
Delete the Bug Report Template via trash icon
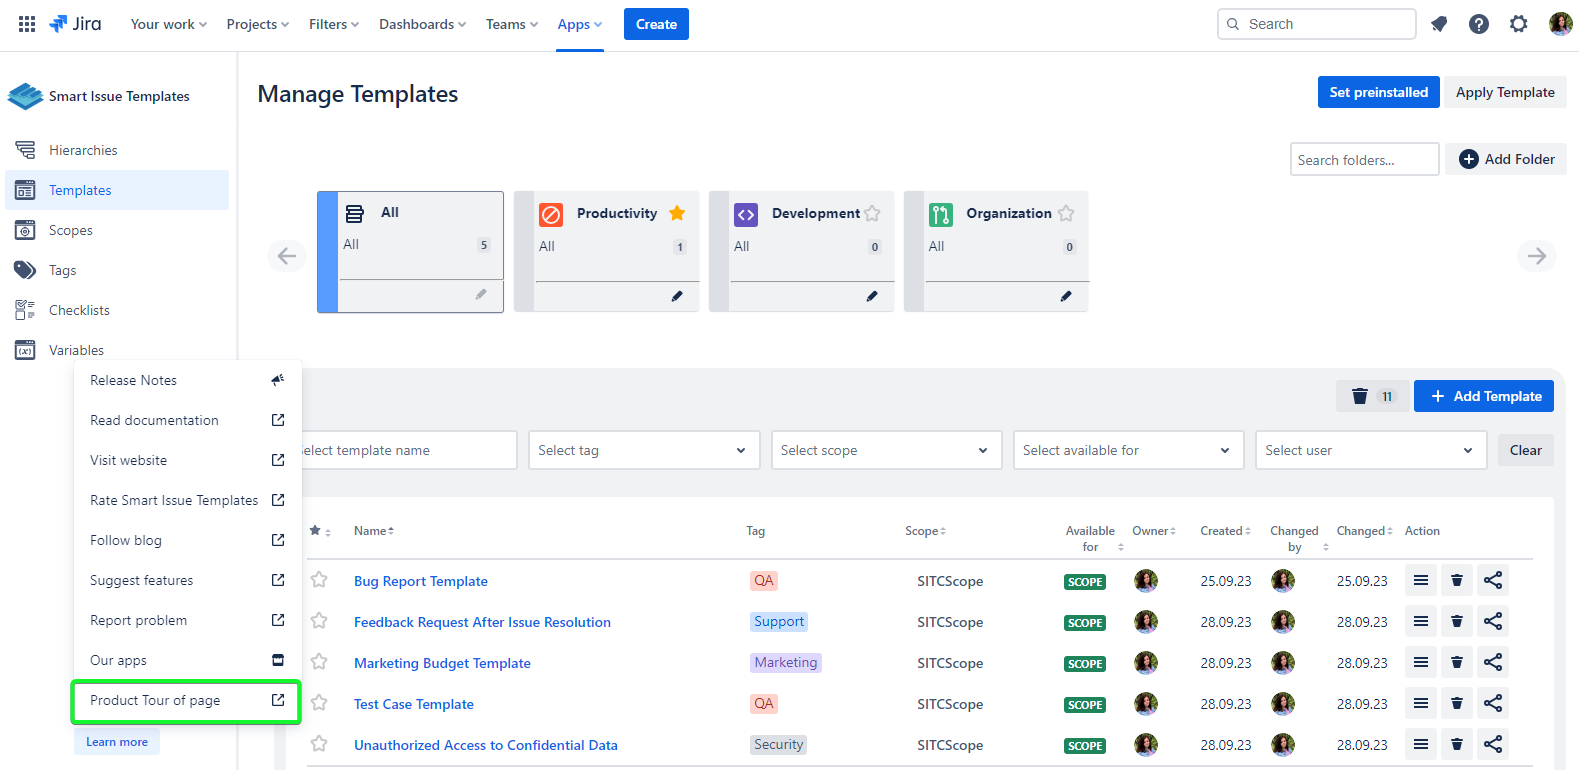click(1457, 581)
